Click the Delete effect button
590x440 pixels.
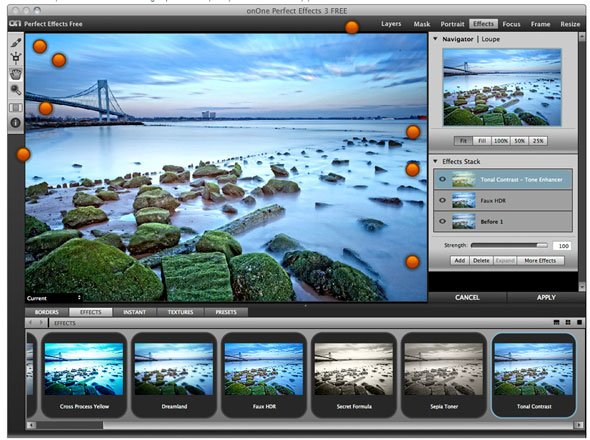tap(481, 260)
